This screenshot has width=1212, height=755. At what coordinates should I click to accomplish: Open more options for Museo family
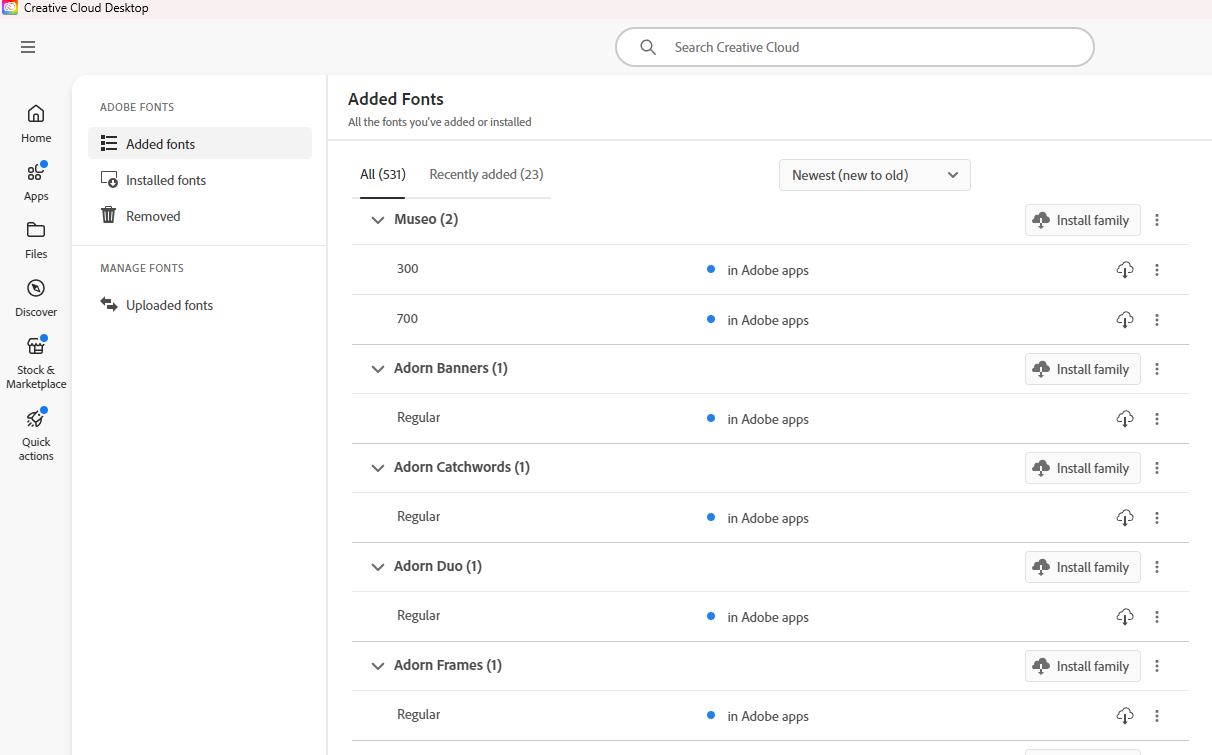point(1157,220)
